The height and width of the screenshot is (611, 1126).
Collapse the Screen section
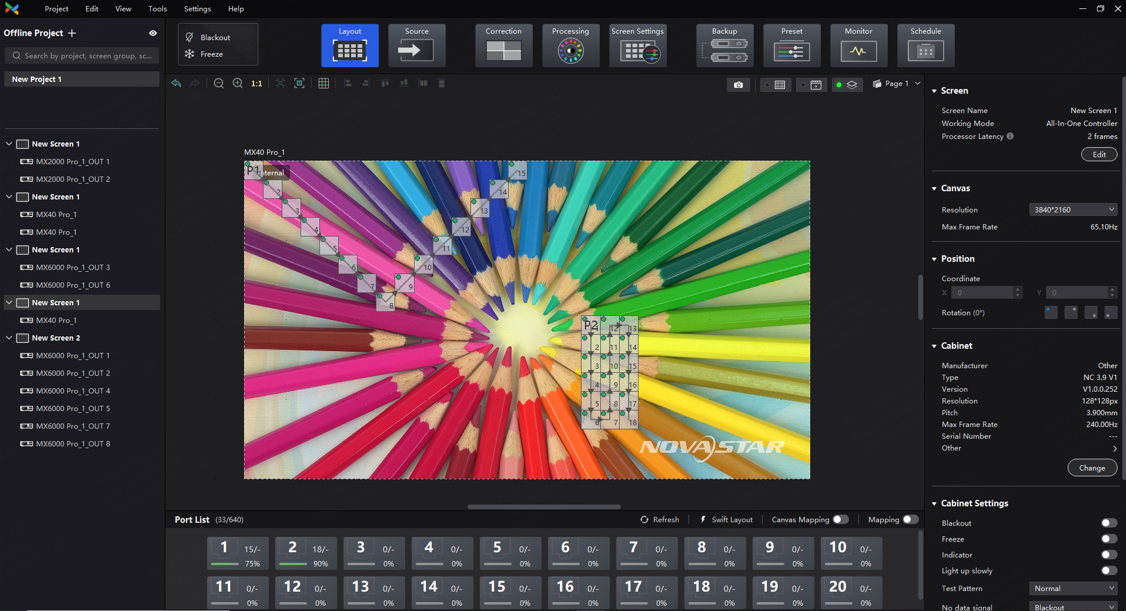coord(934,91)
